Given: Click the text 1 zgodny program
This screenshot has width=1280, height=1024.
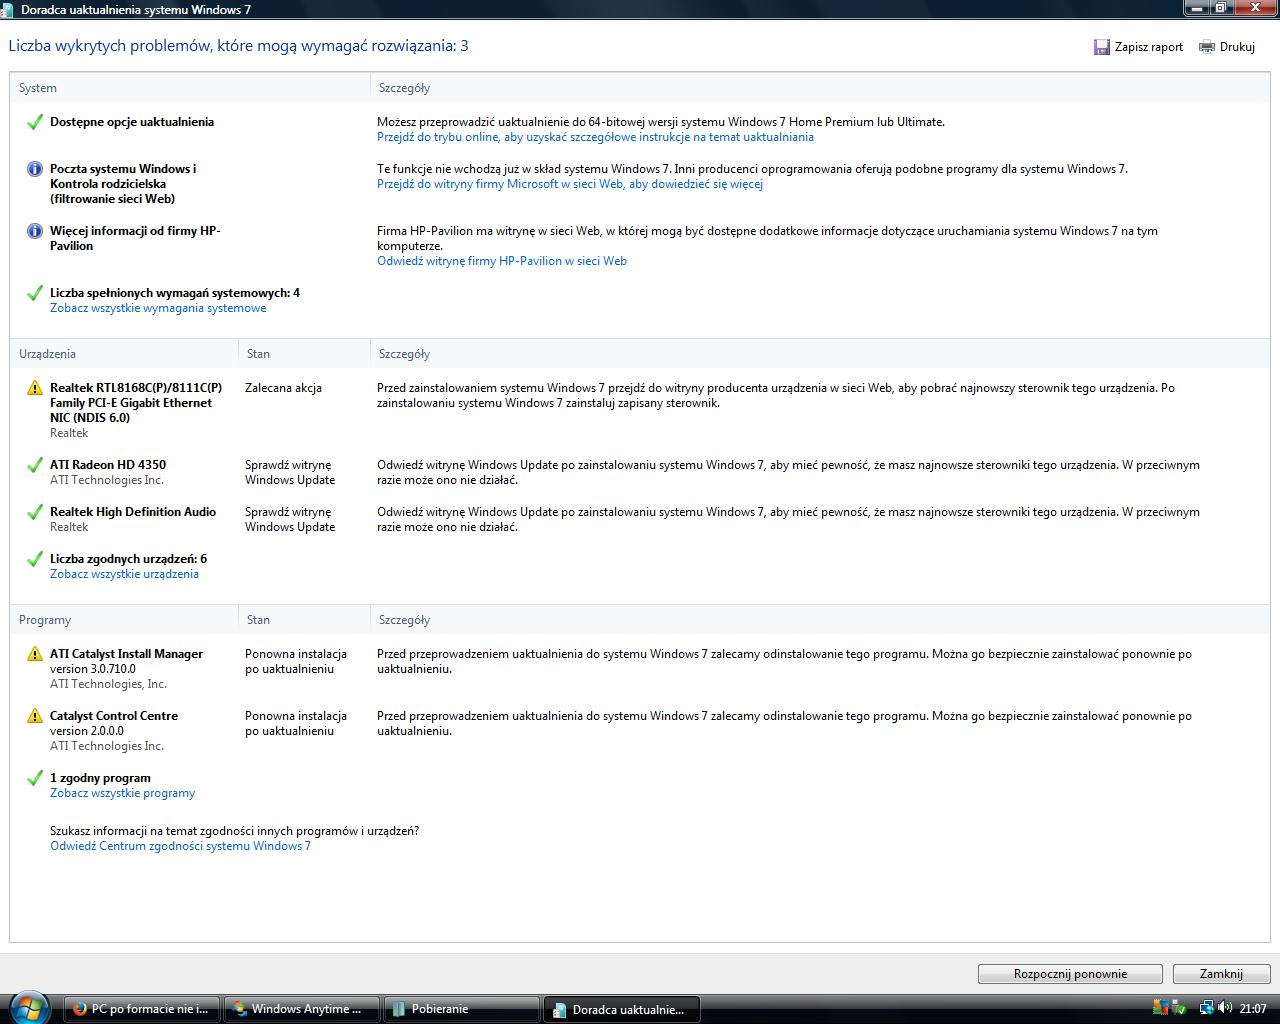Looking at the screenshot, I should coord(100,778).
